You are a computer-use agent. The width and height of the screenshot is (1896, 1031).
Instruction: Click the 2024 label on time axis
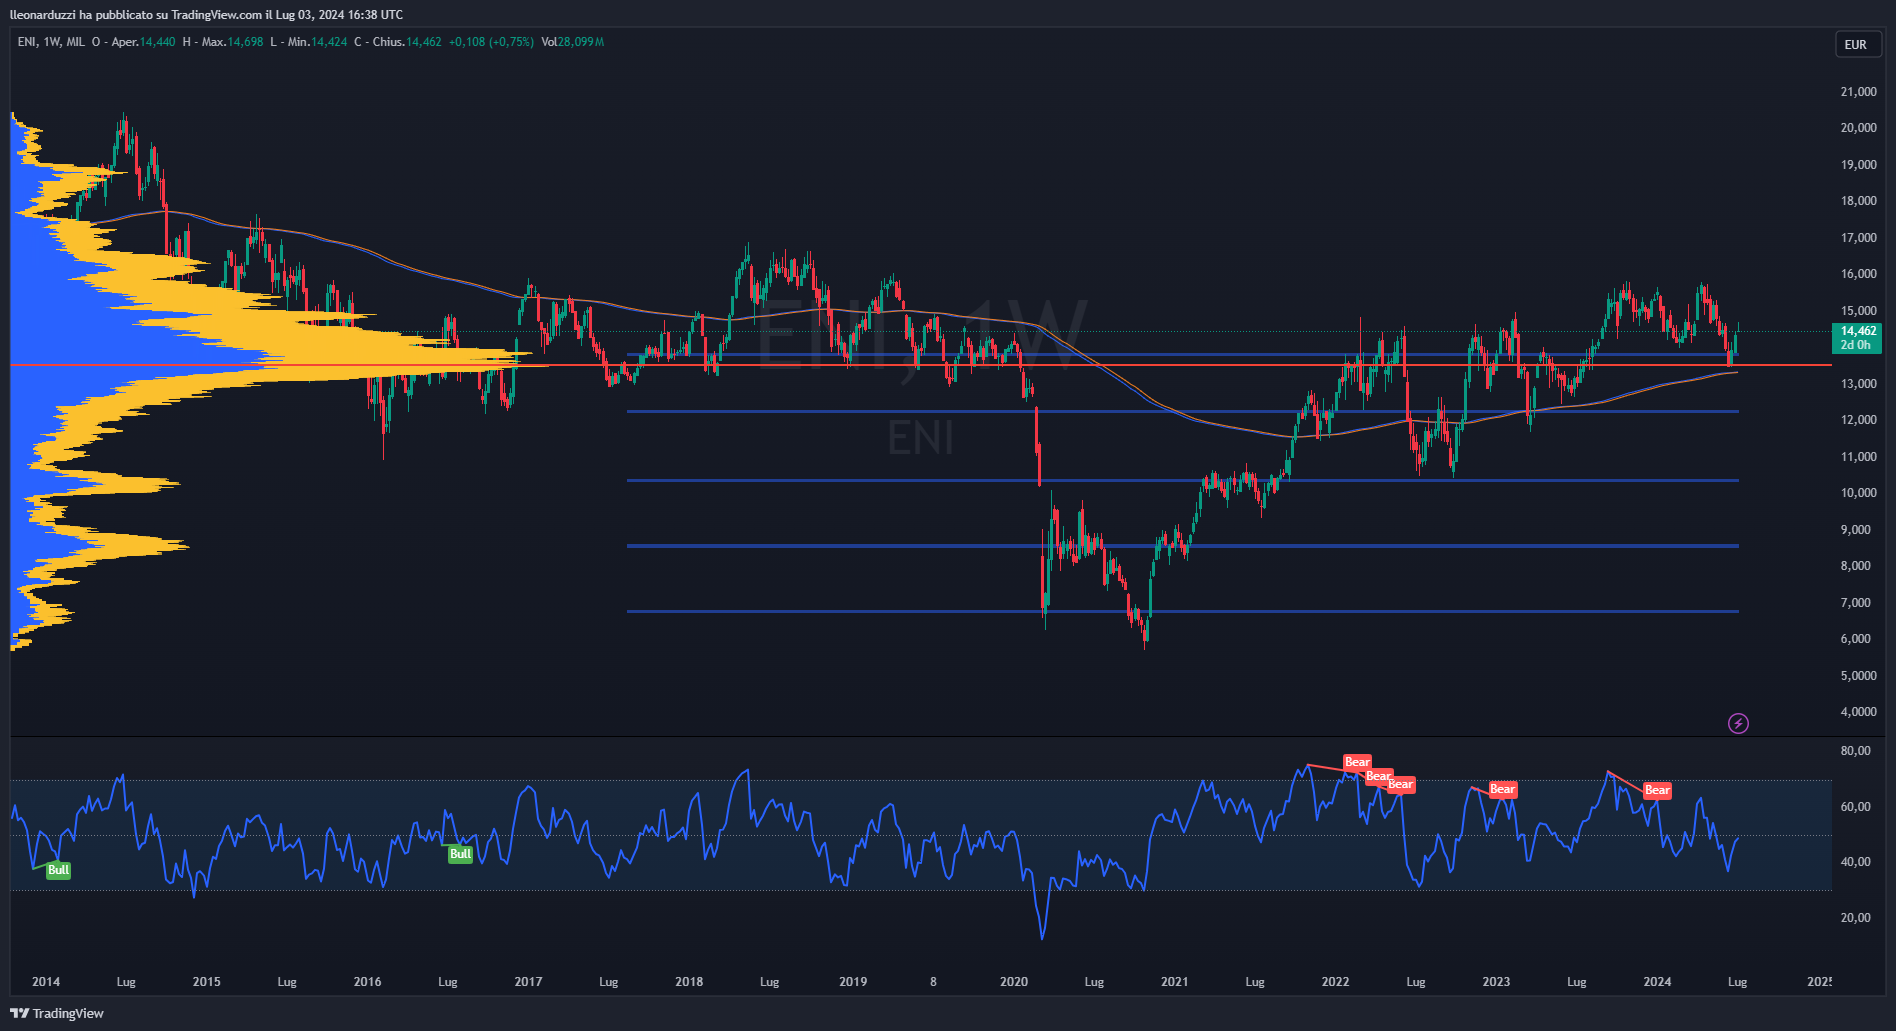(x=1657, y=982)
